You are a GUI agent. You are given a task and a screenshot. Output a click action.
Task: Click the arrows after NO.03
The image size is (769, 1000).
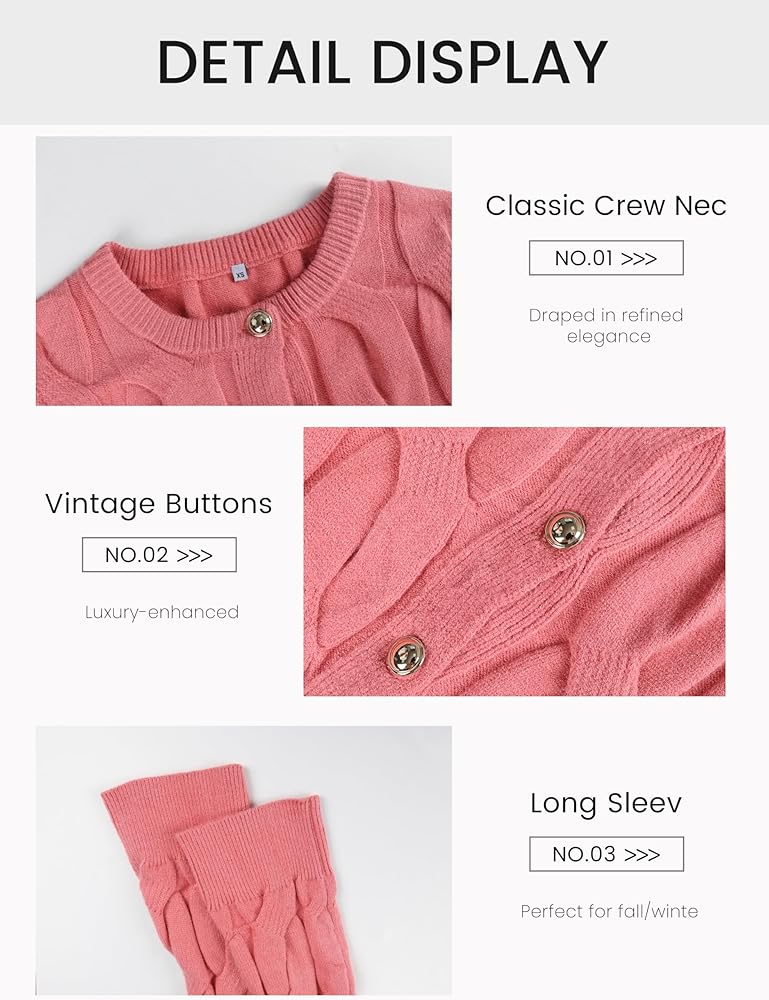[641, 854]
